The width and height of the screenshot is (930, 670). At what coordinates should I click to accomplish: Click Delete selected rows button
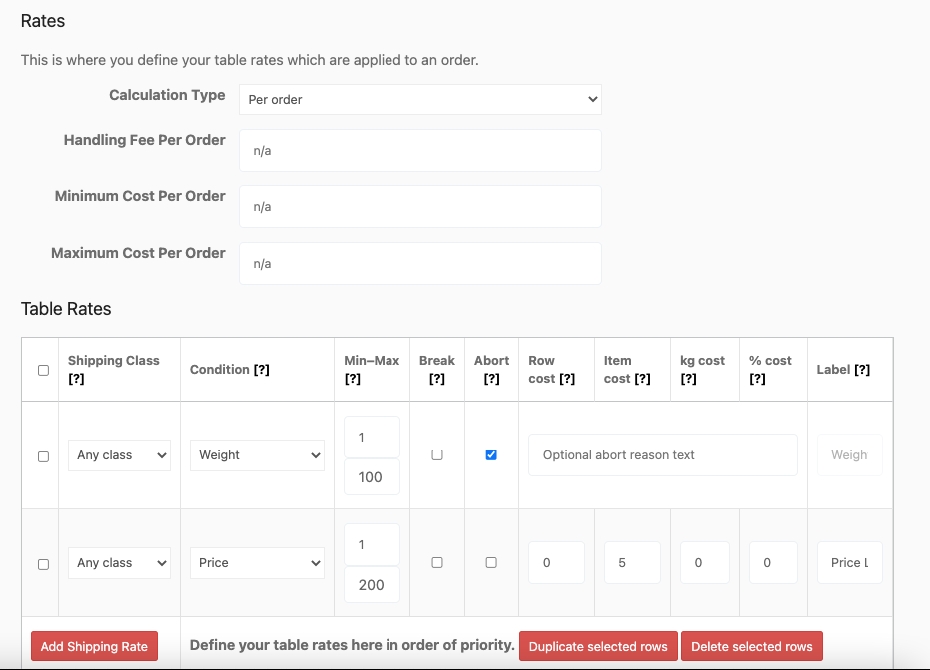point(752,646)
